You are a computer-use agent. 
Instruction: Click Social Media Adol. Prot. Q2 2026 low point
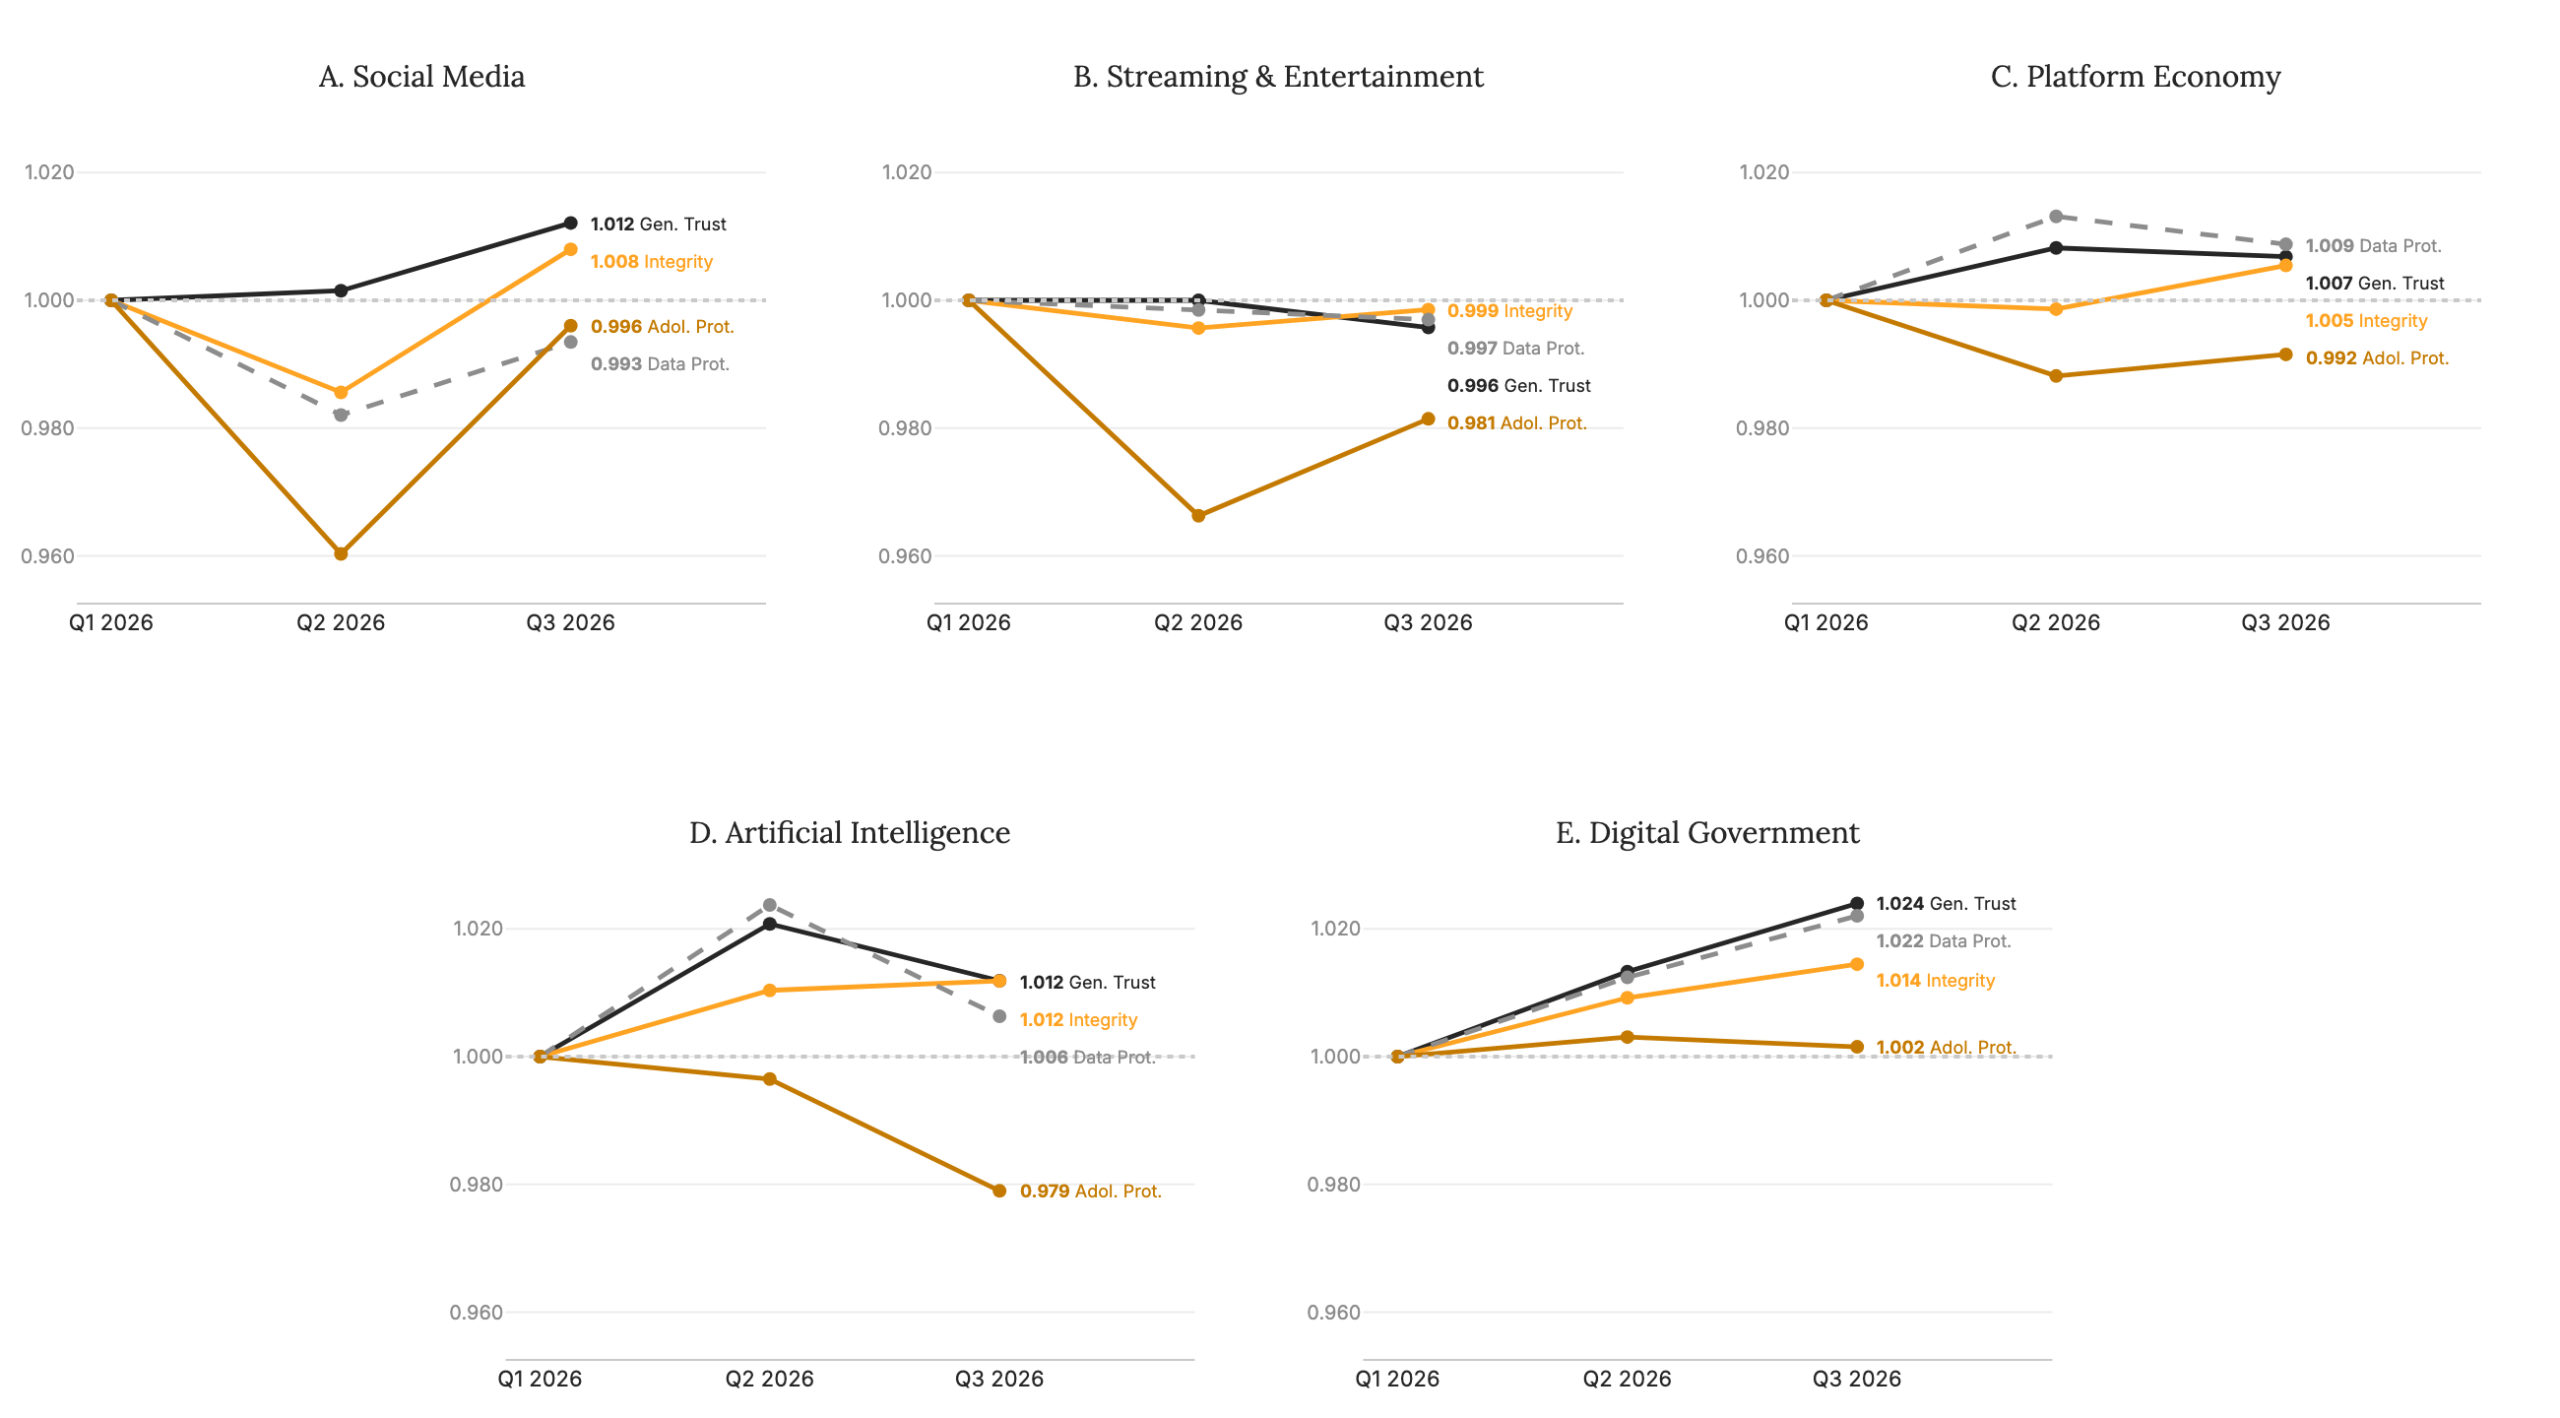341,553
